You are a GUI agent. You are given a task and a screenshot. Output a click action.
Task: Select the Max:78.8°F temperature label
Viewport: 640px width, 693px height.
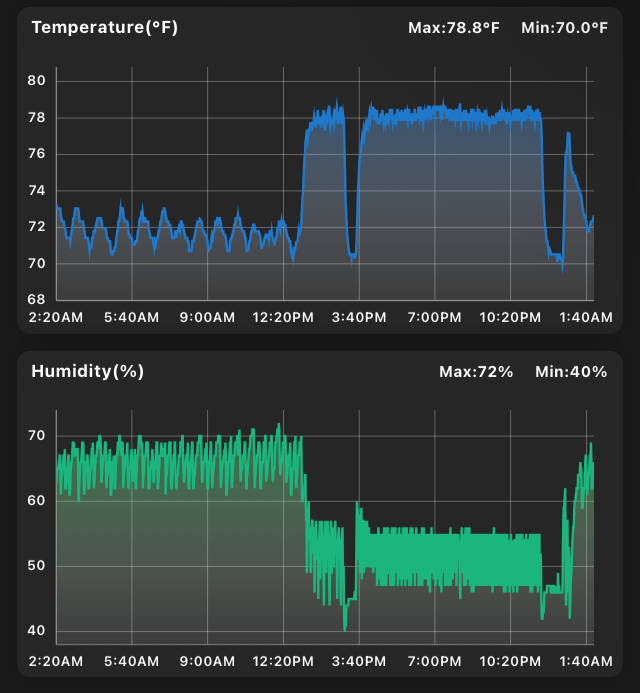(453, 28)
